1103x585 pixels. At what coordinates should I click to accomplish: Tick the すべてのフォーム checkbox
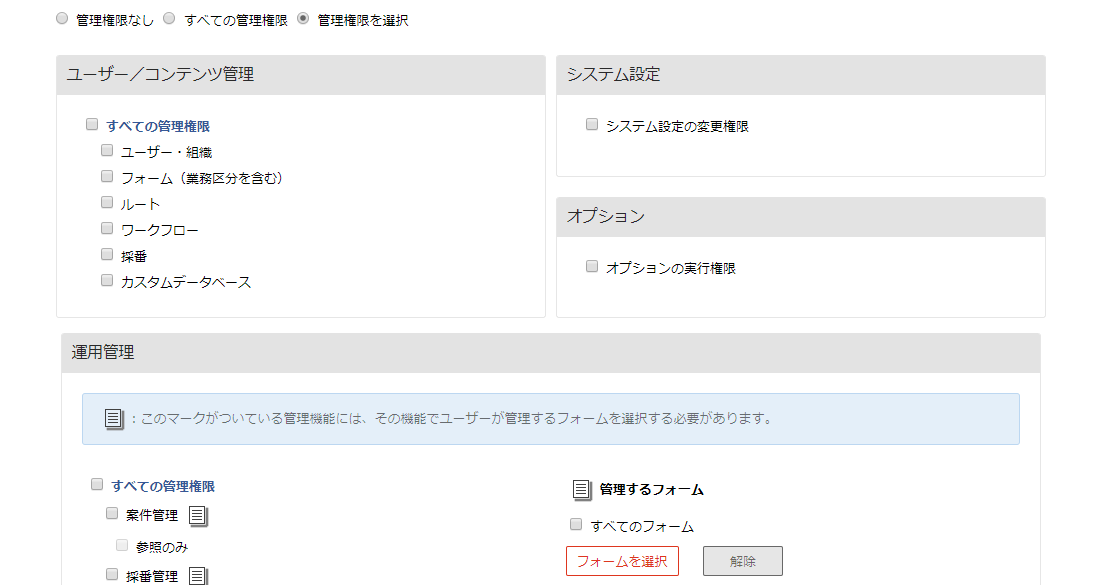point(576,525)
